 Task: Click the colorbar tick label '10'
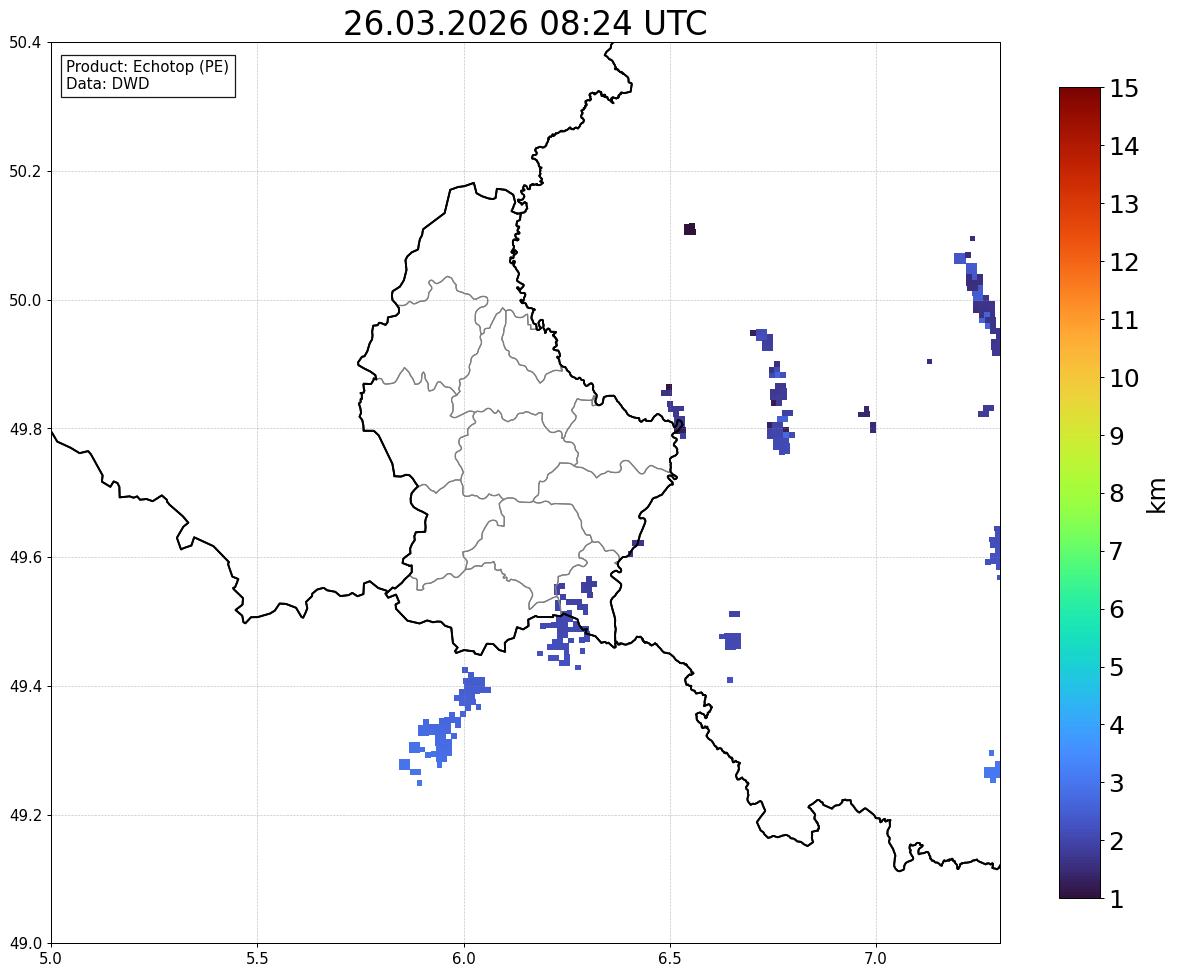click(1124, 378)
